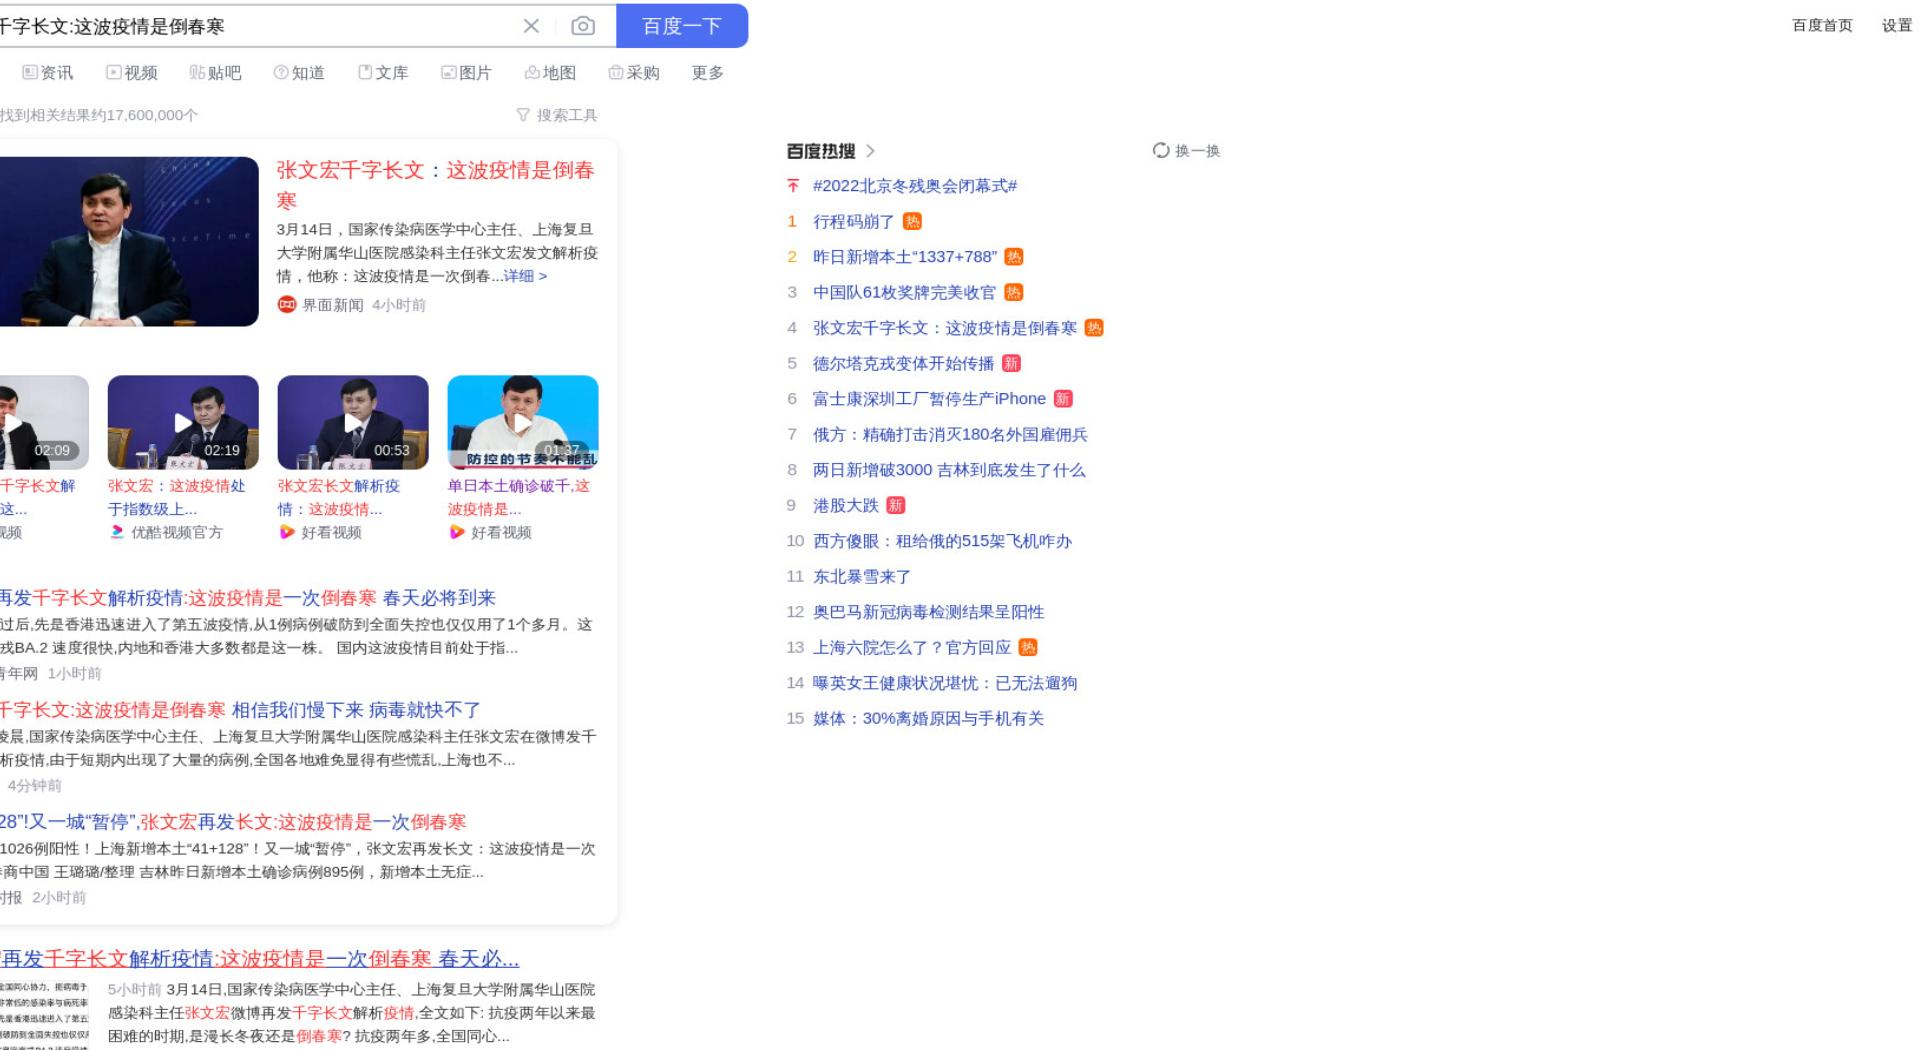The height and width of the screenshot is (1050, 1920).
Task: Open #2022北京冬残奥会闭幕式# topic
Action: pyautogui.click(x=915, y=186)
